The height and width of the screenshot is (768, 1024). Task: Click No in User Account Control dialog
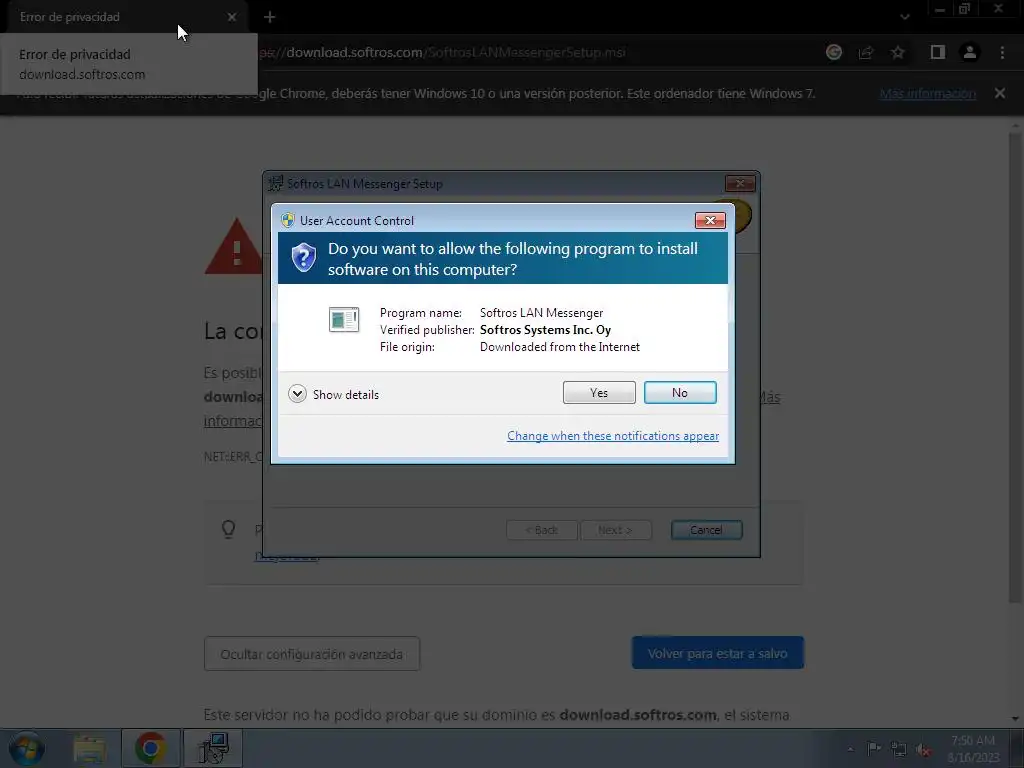tap(680, 392)
